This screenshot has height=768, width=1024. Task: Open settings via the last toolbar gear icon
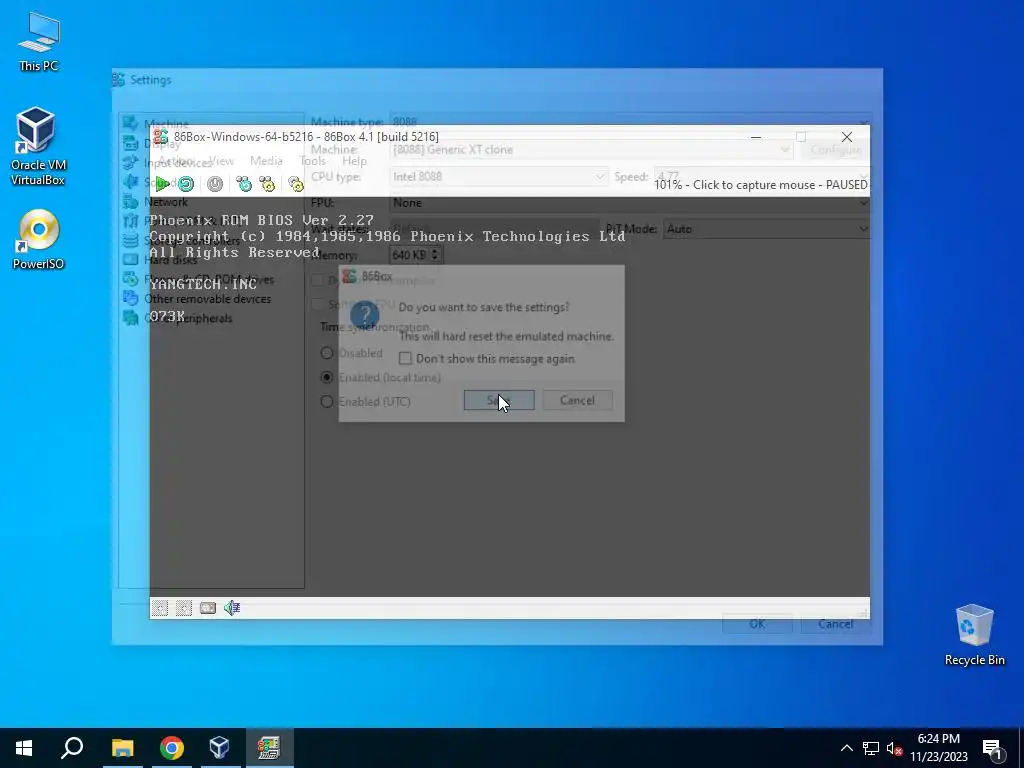(296, 185)
